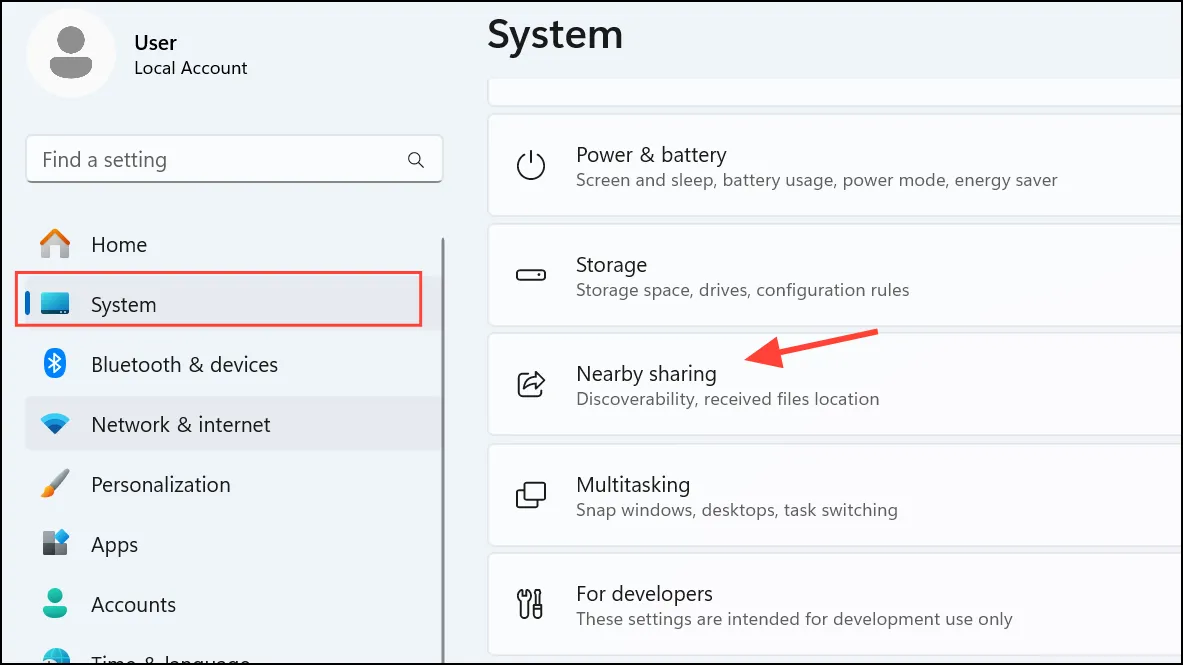Open Multitasking settings
The width and height of the screenshot is (1183, 665).
click(835, 495)
